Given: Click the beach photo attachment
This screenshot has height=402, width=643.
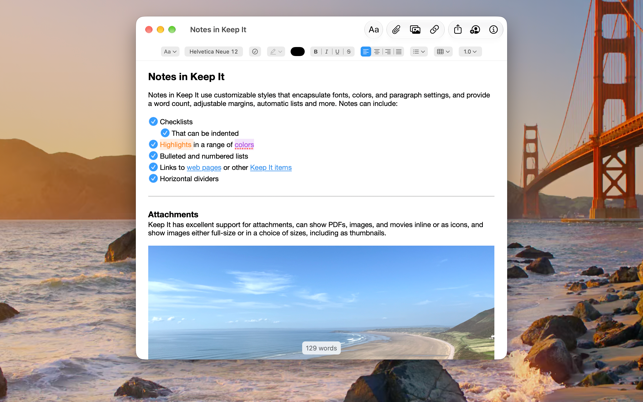Looking at the screenshot, I should [321, 302].
